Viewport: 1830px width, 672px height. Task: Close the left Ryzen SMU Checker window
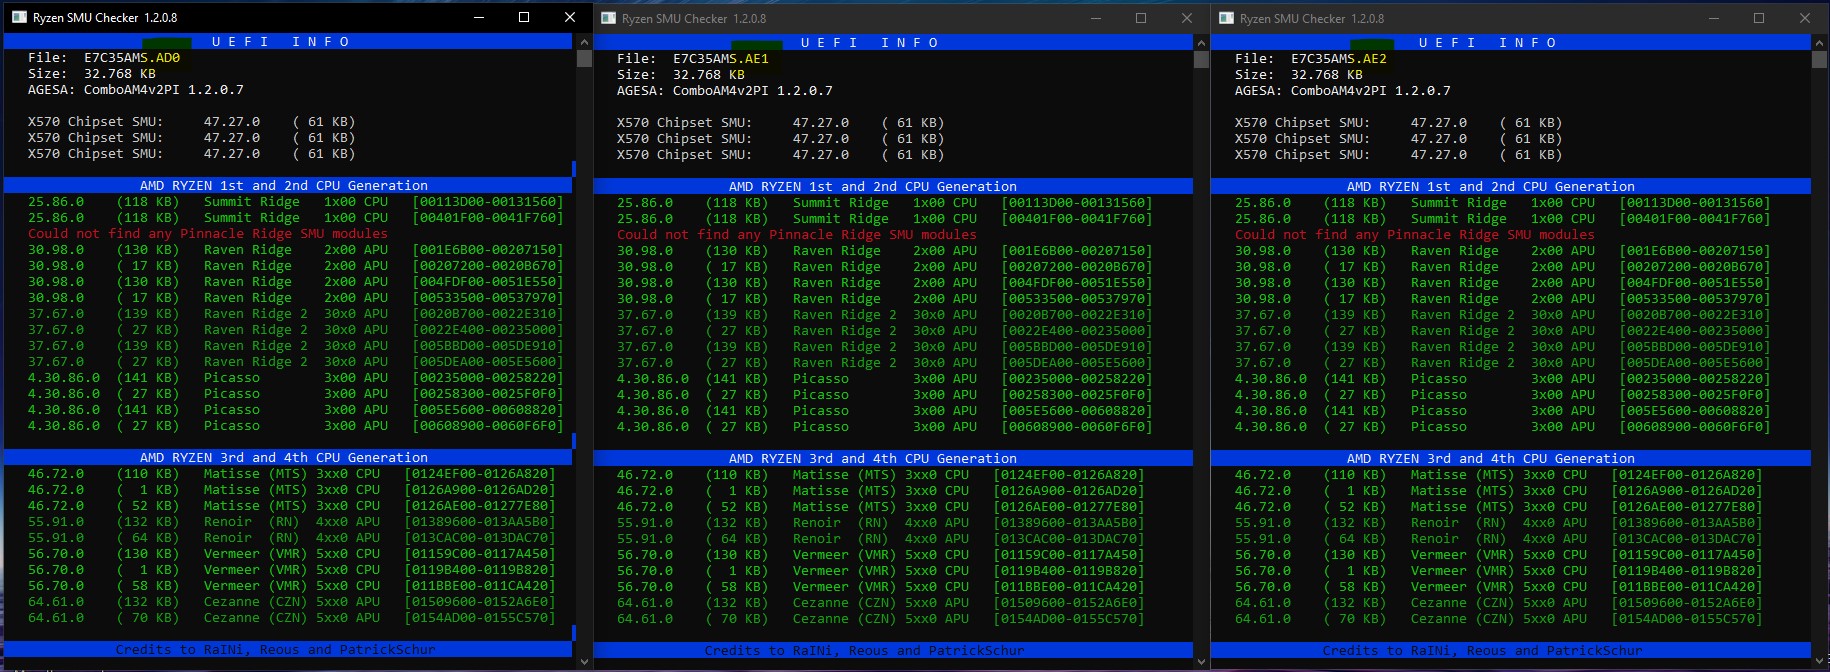click(x=570, y=17)
